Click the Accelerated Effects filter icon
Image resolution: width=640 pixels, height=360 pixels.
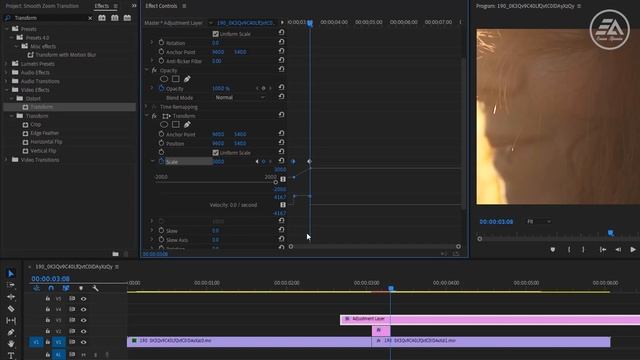coord(102,18)
